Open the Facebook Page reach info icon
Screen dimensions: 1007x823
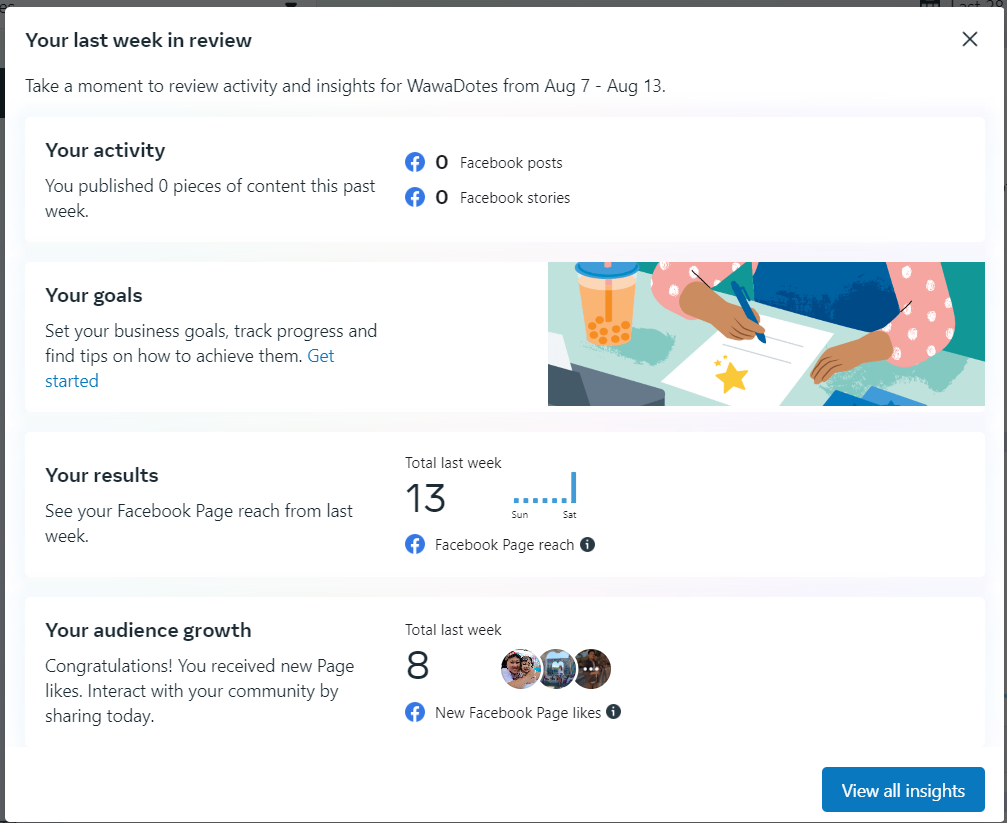588,544
